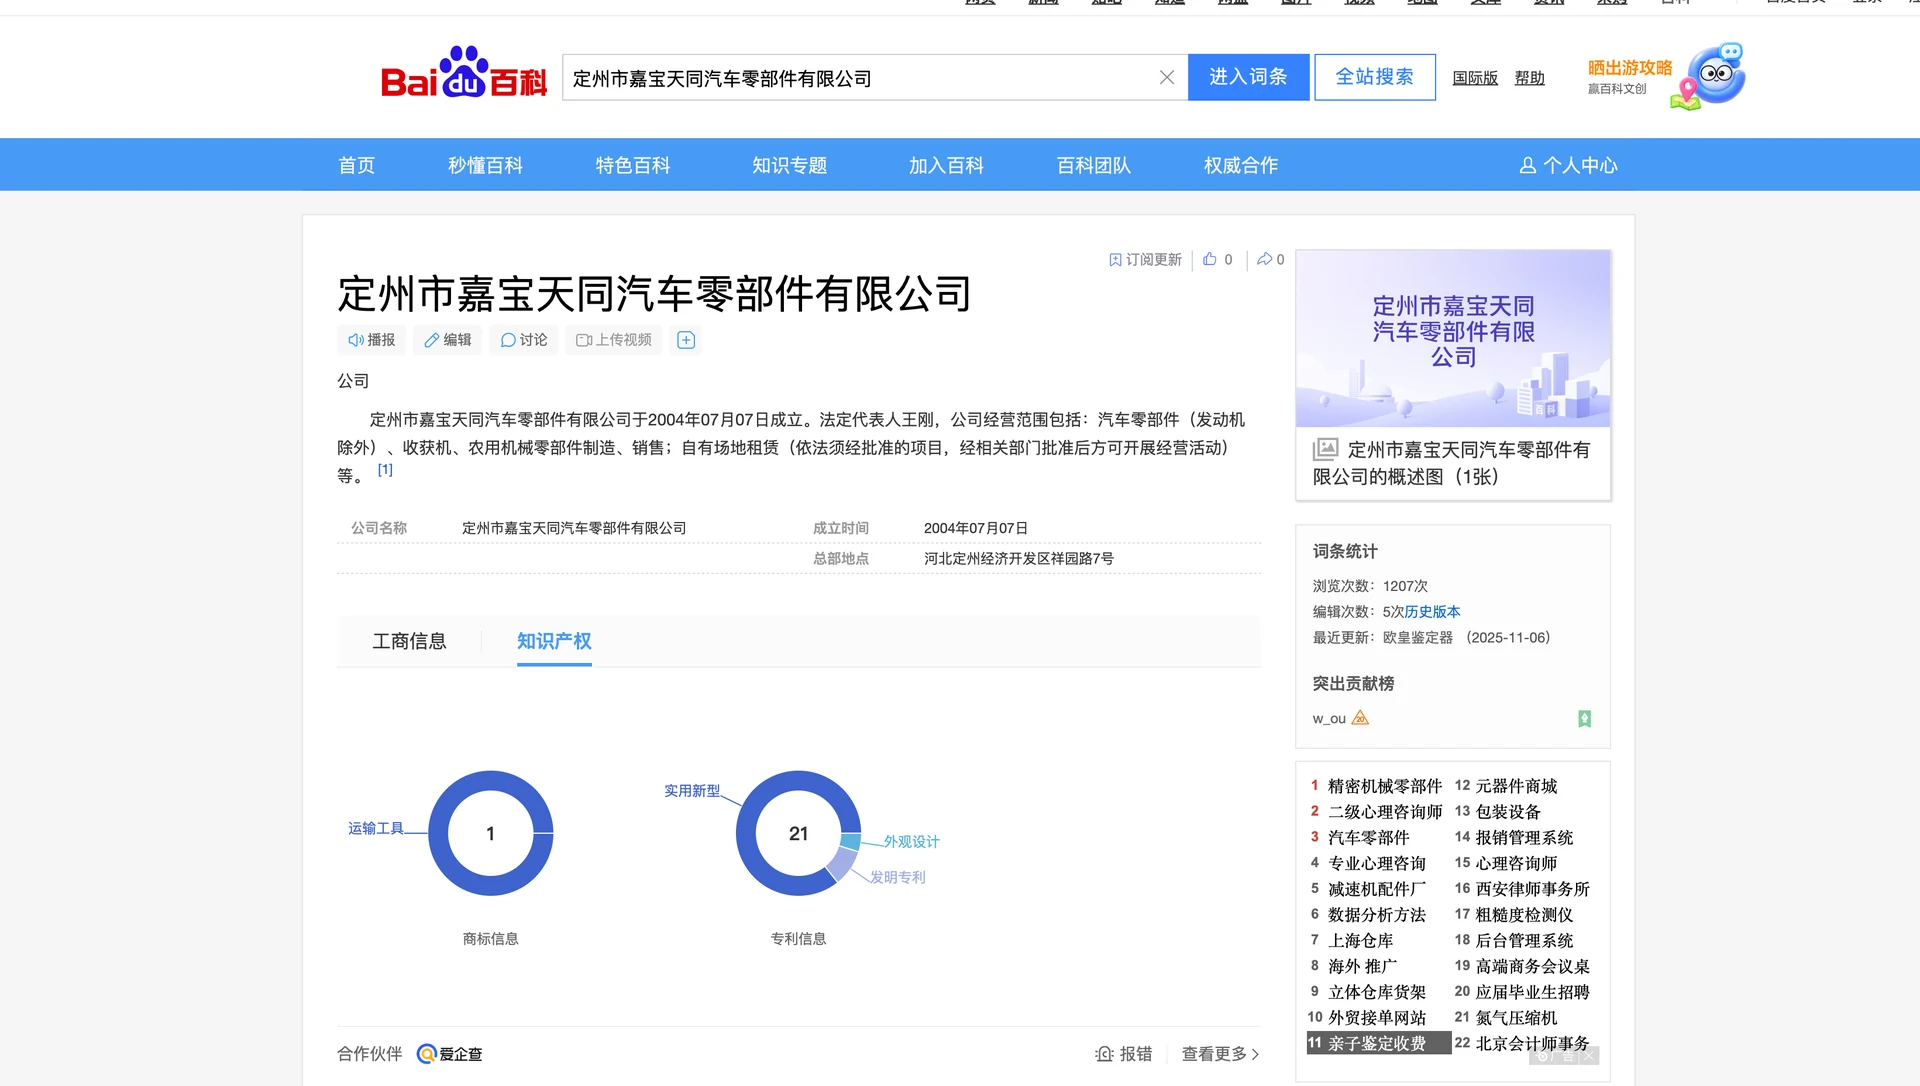Image resolution: width=1920 pixels, height=1086 pixels.
Task: Expand 查看更多 chevron link
Action: (x=1220, y=1054)
